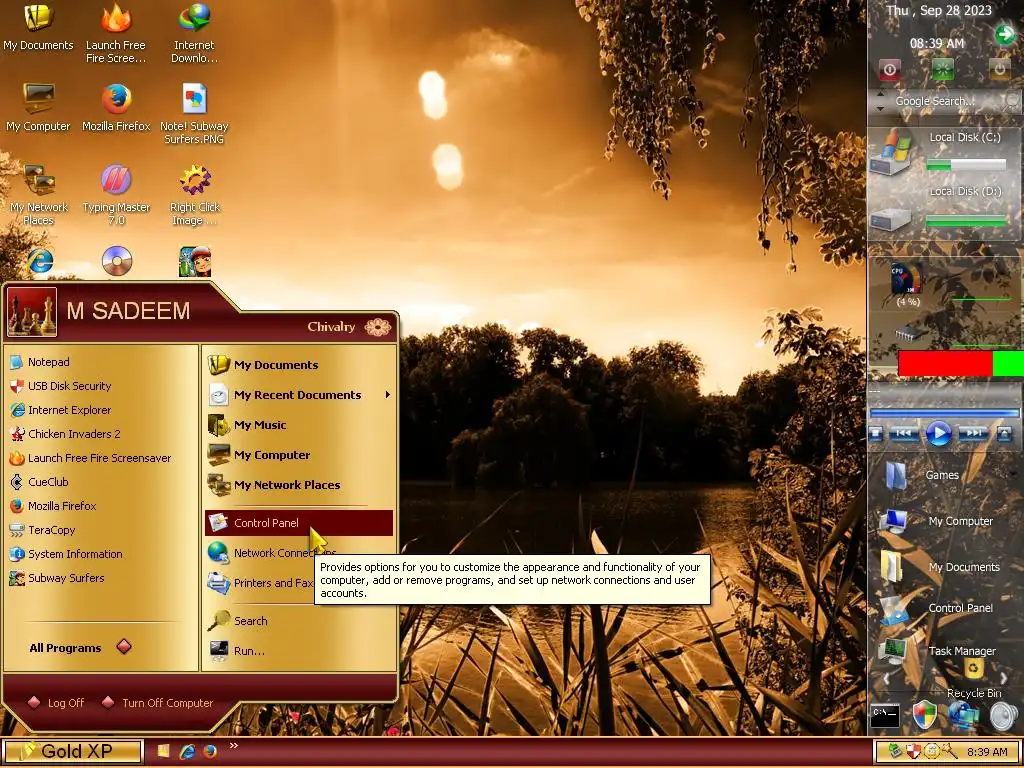The image size is (1024, 768).
Task: Click the CPU meter gauge icon
Action: point(906,280)
